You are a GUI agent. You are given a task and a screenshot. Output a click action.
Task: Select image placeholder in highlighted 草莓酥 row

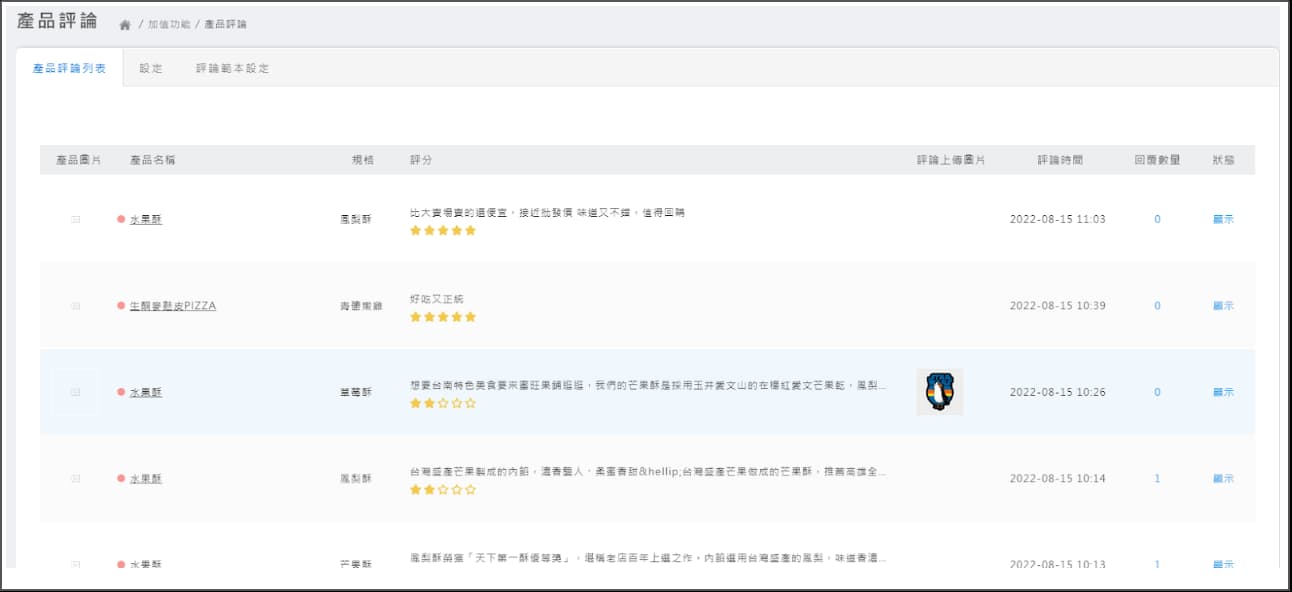click(76, 392)
